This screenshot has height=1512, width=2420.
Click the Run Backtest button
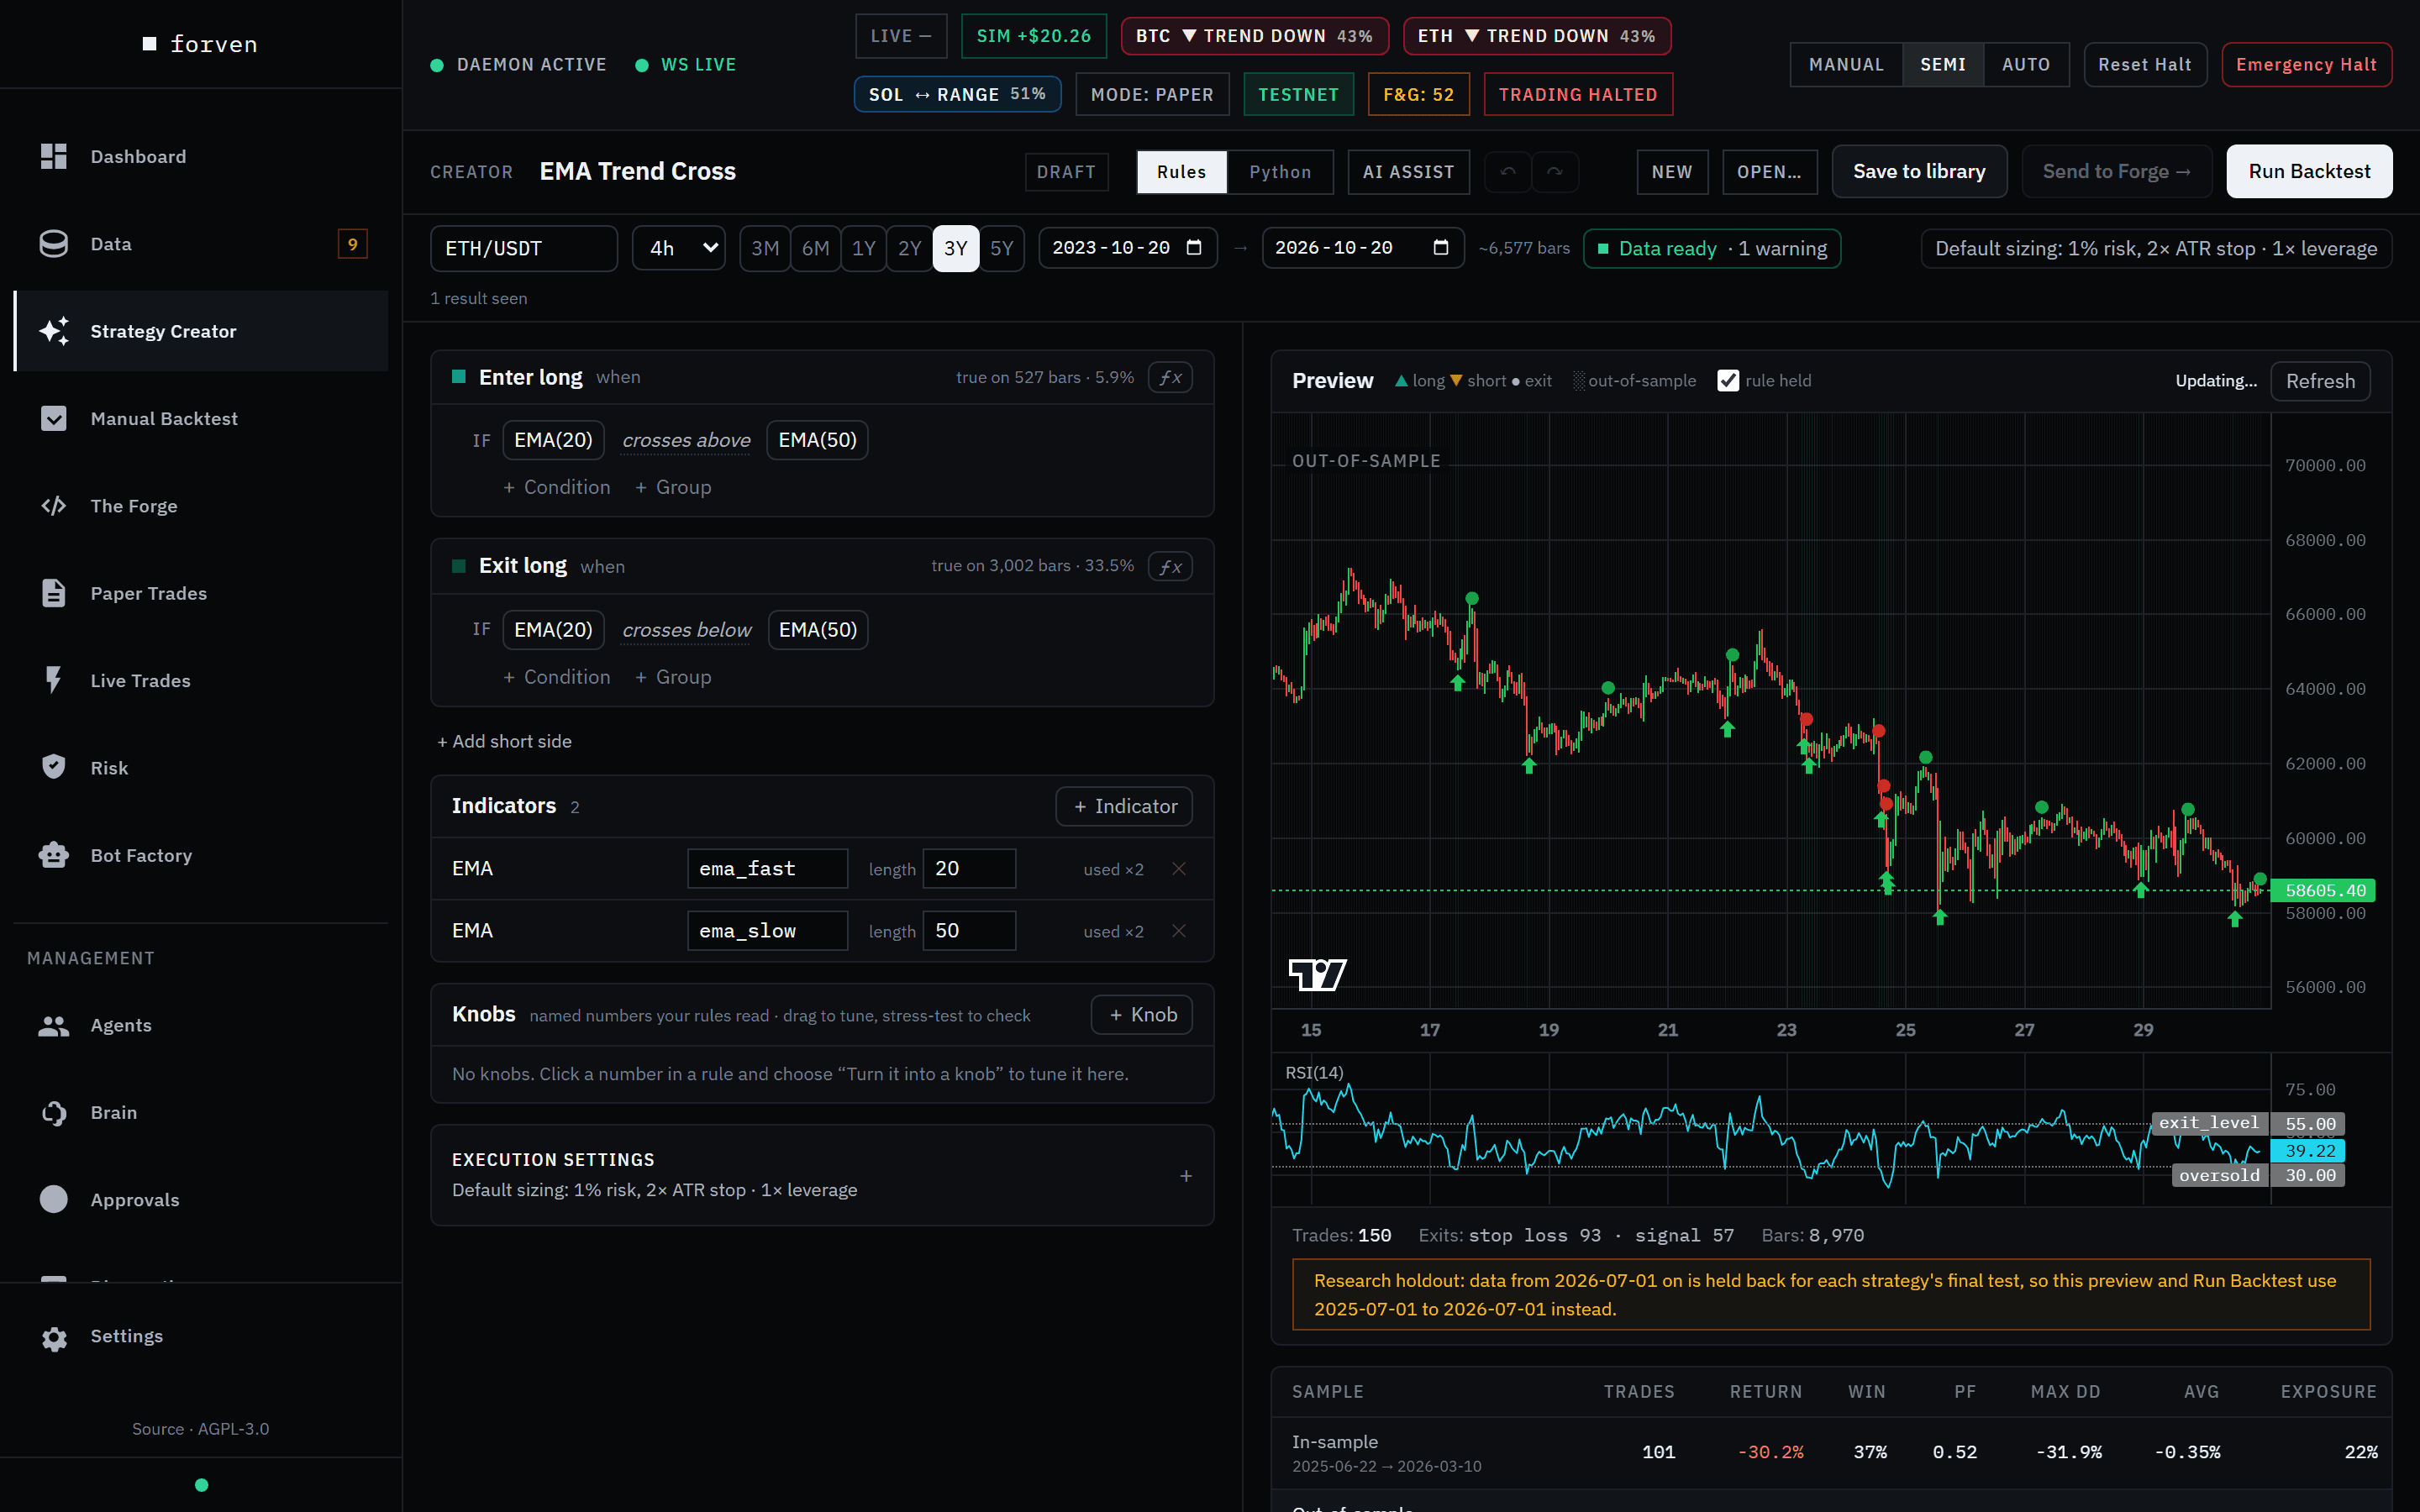click(2309, 172)
